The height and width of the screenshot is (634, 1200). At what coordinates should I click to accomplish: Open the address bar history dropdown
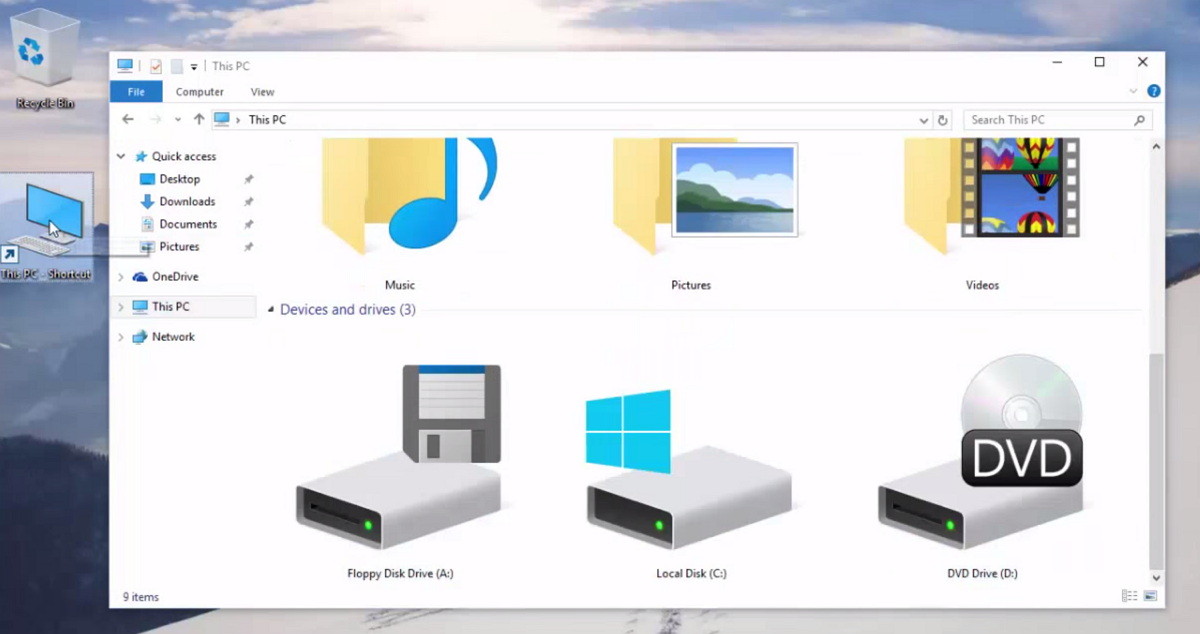tap(923, 120)
